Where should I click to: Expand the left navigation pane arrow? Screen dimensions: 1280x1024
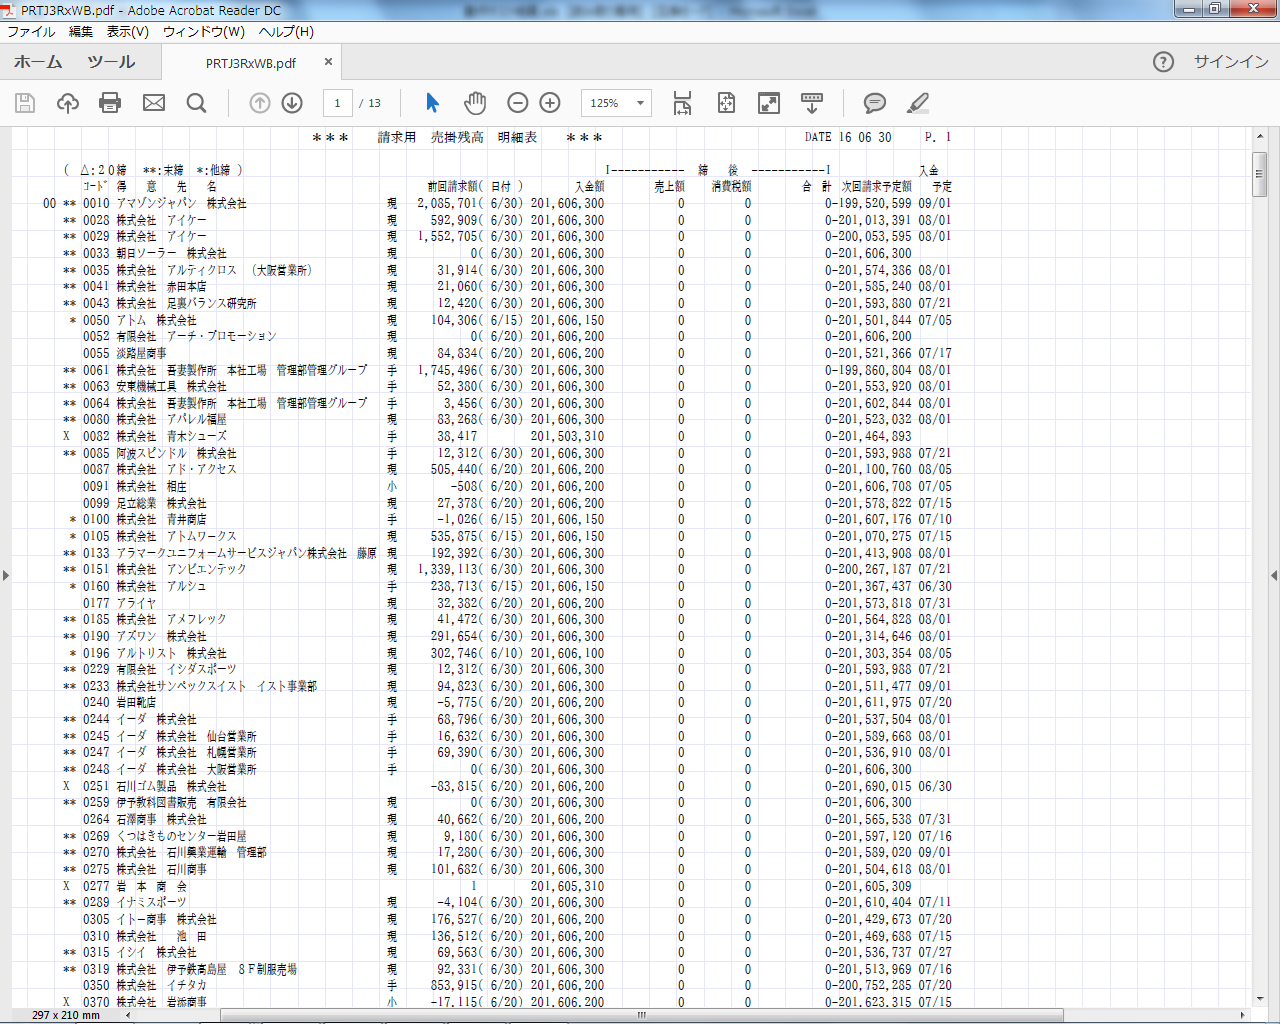[6, 575]
